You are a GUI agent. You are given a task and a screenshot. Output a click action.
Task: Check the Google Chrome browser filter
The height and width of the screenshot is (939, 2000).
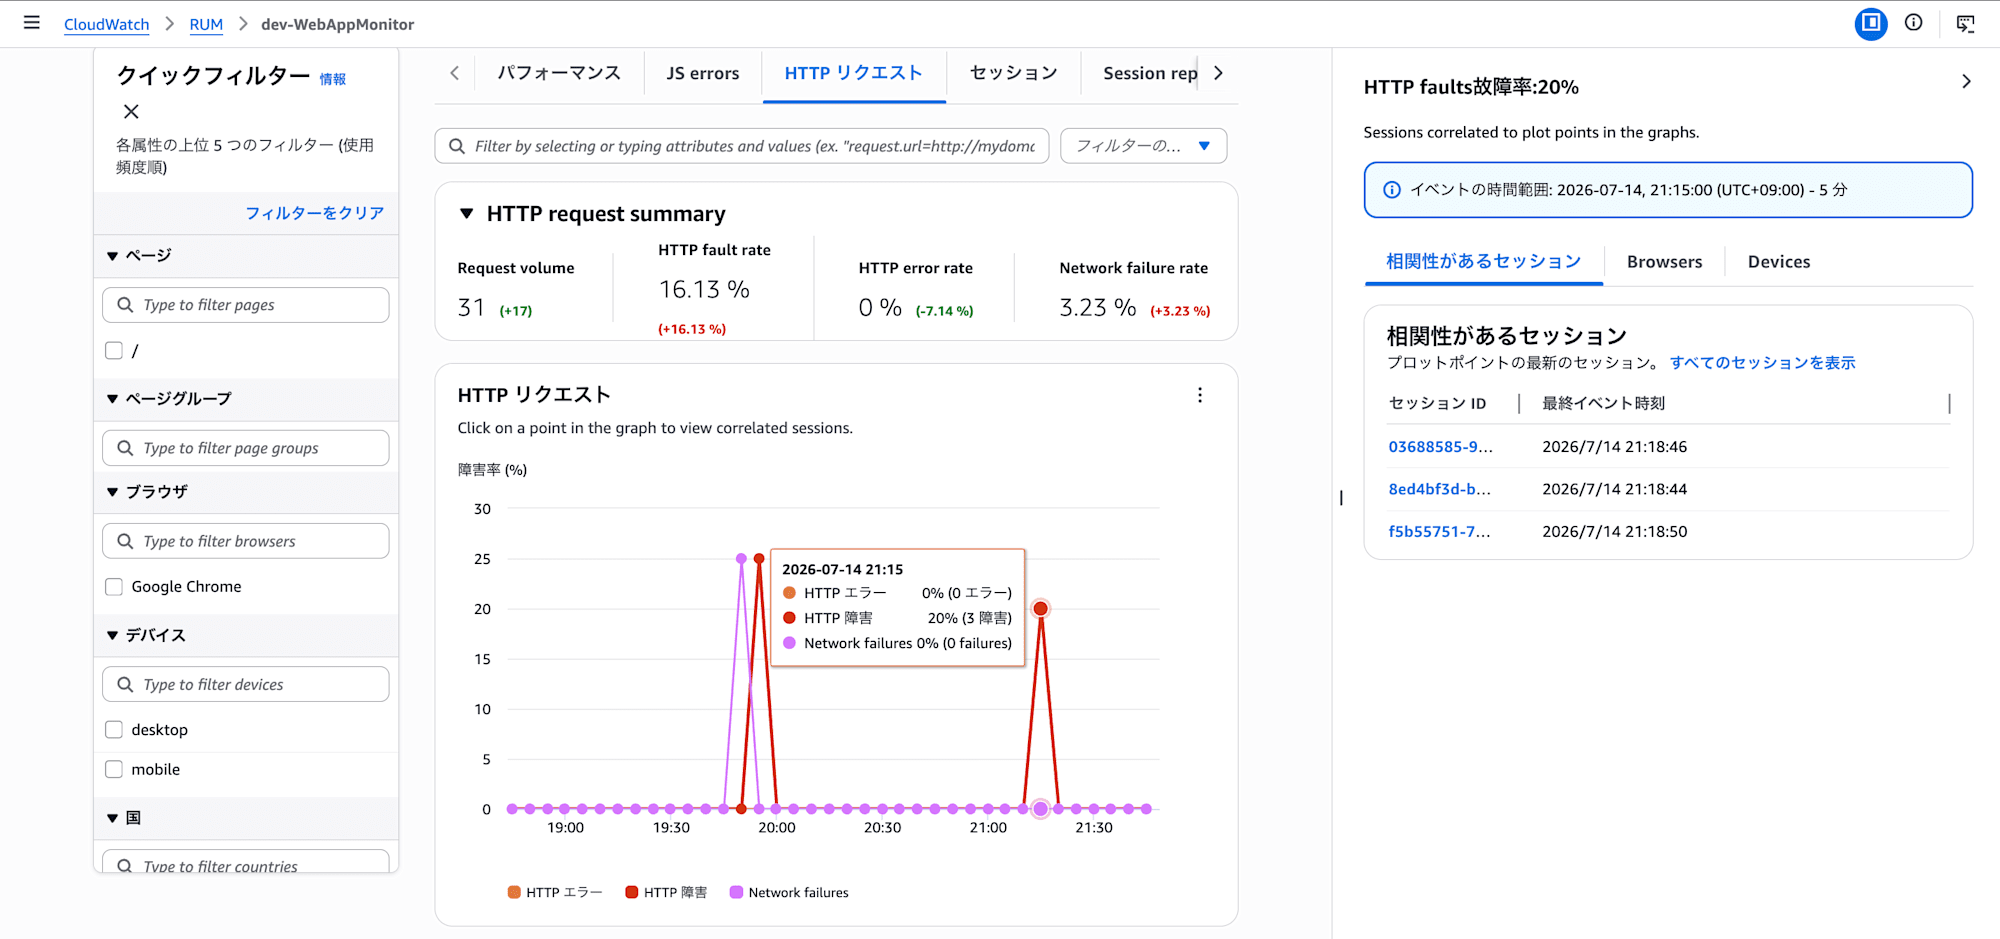114,587
